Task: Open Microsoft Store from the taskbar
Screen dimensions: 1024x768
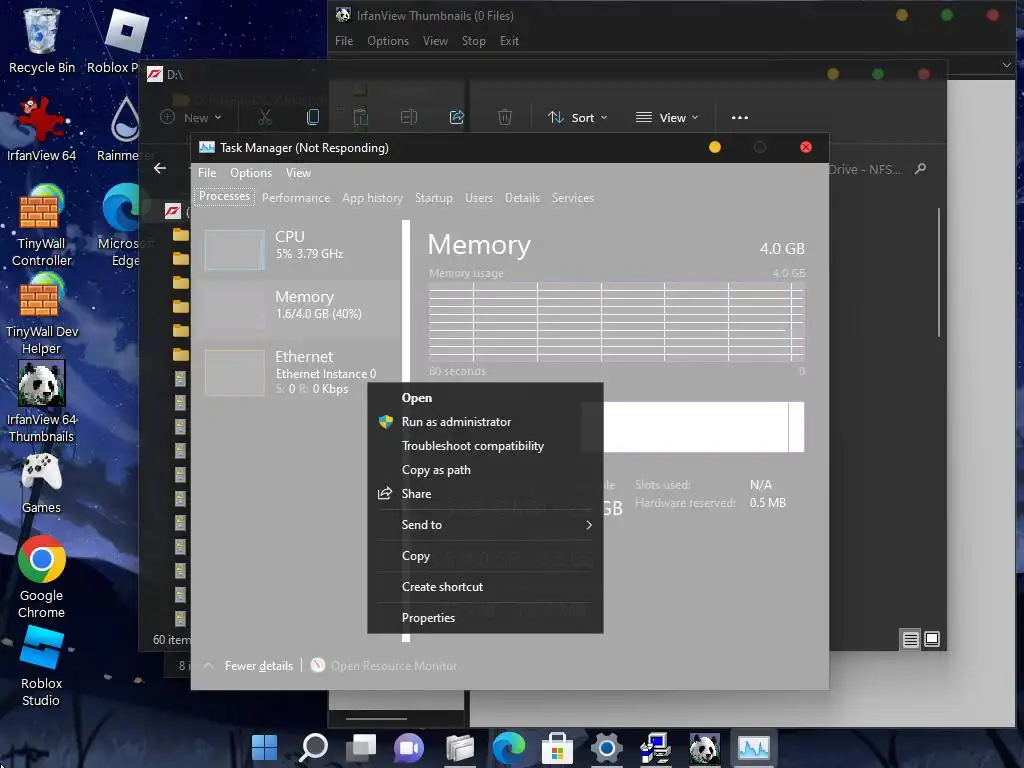Action: [557, 748]
